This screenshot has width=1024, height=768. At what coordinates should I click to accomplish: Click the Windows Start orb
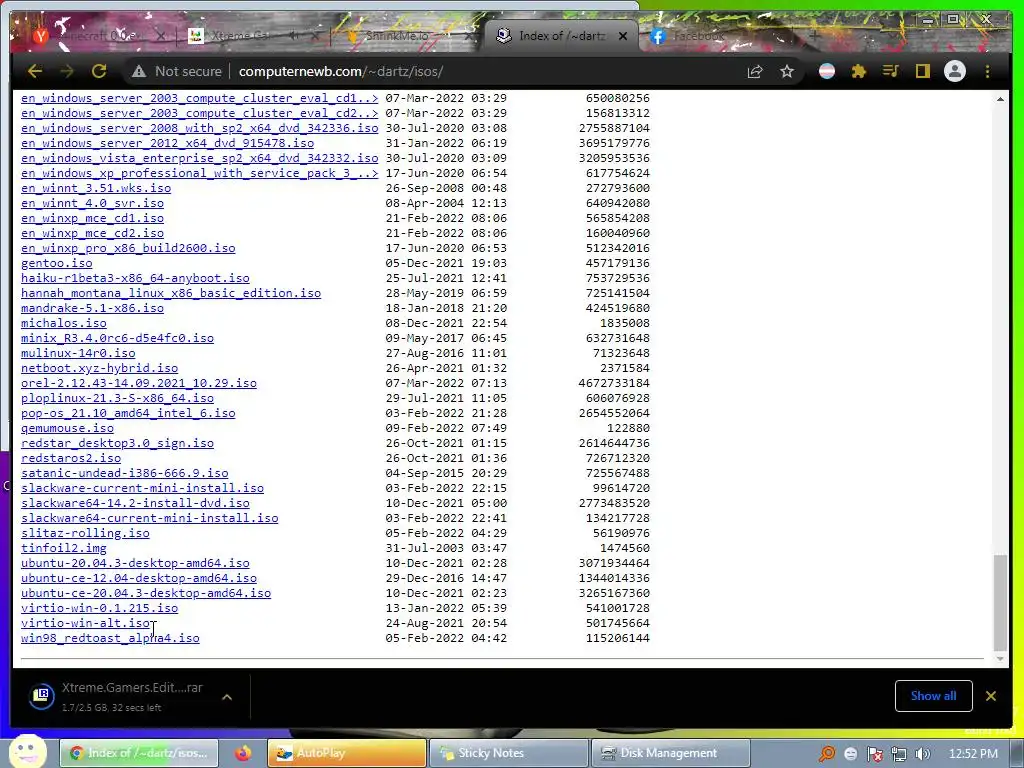[x=27, y=751]
